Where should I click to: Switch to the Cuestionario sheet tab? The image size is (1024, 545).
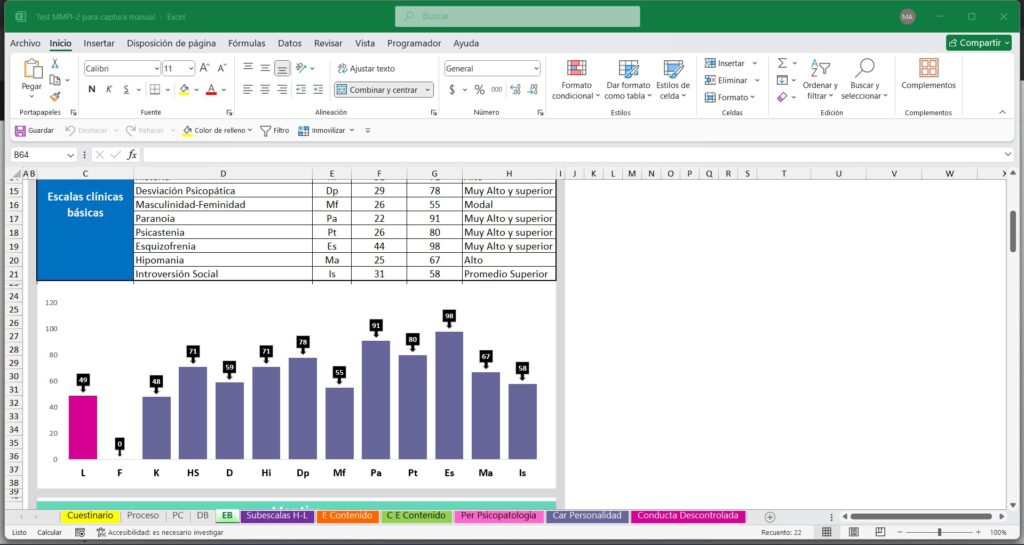[90, 516]
